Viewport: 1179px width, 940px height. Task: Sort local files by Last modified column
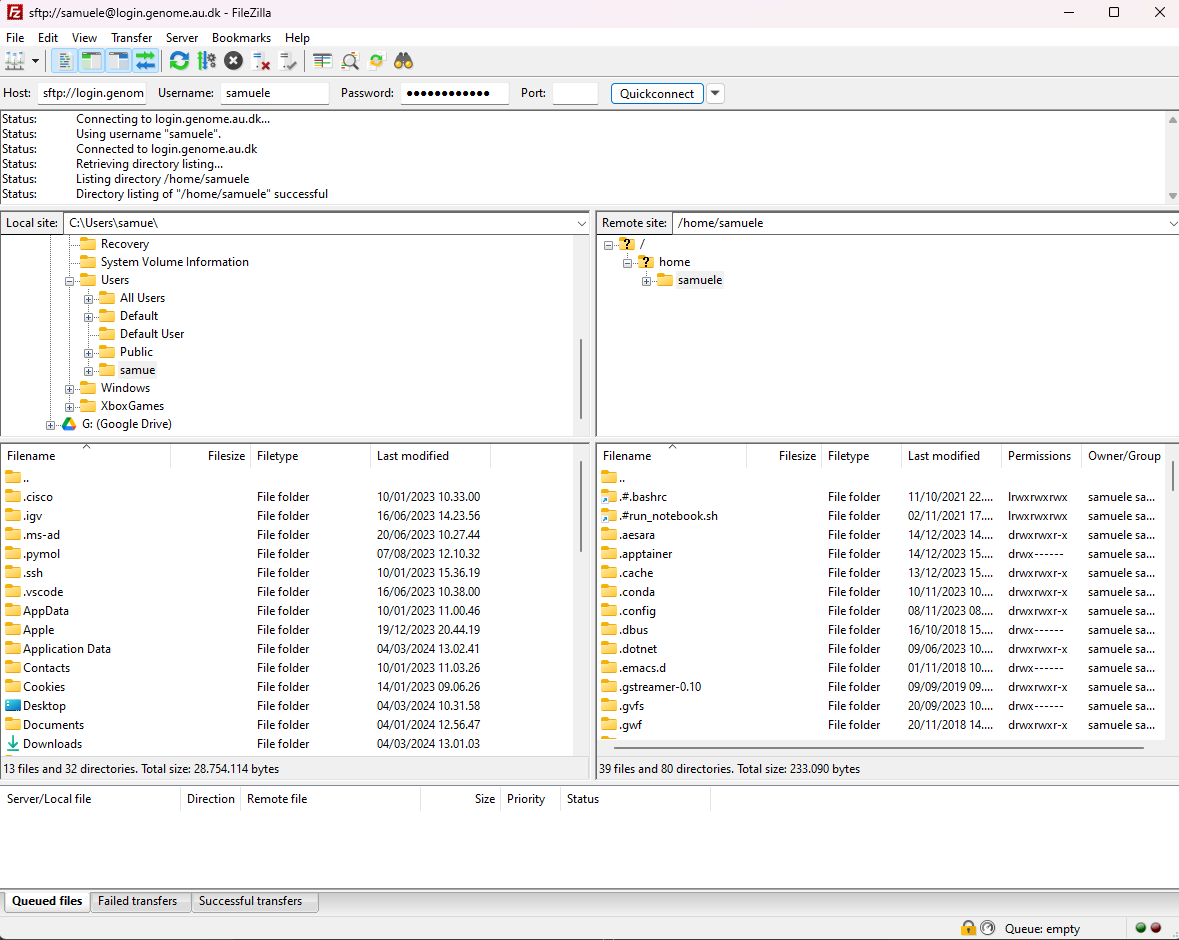pyautogui.click(x=413, y=456)
